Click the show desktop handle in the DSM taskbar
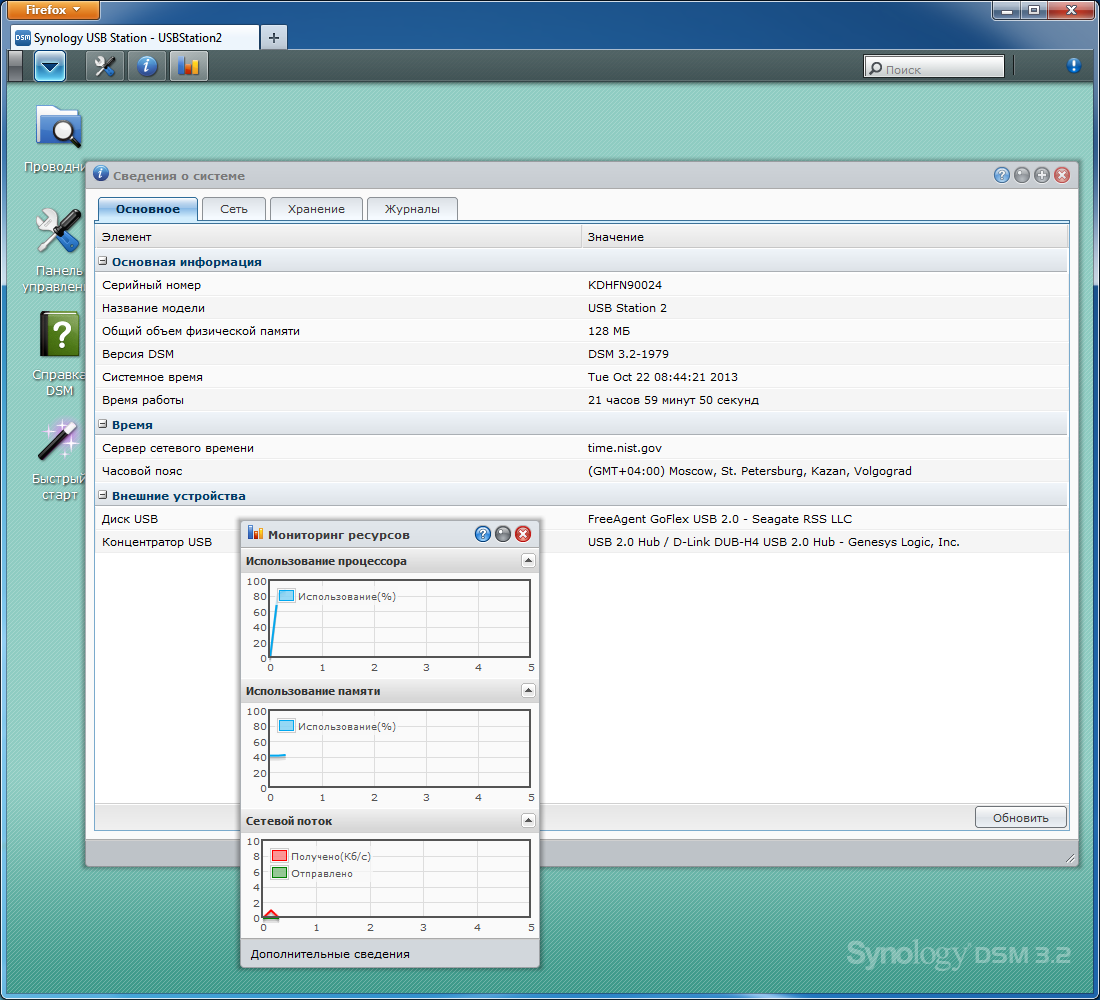1100x1000 pixels. point(15,67)
